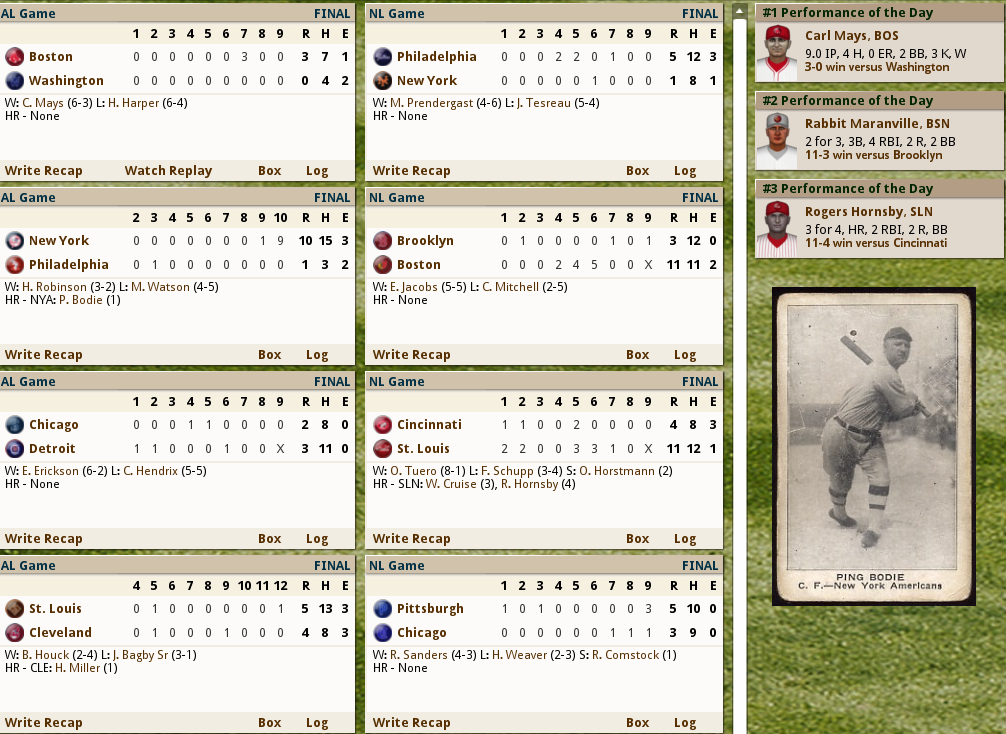Click the St. Louis Browns logo in AL game
Screen dimensions: 1006x734
click(x=14, y=608)
